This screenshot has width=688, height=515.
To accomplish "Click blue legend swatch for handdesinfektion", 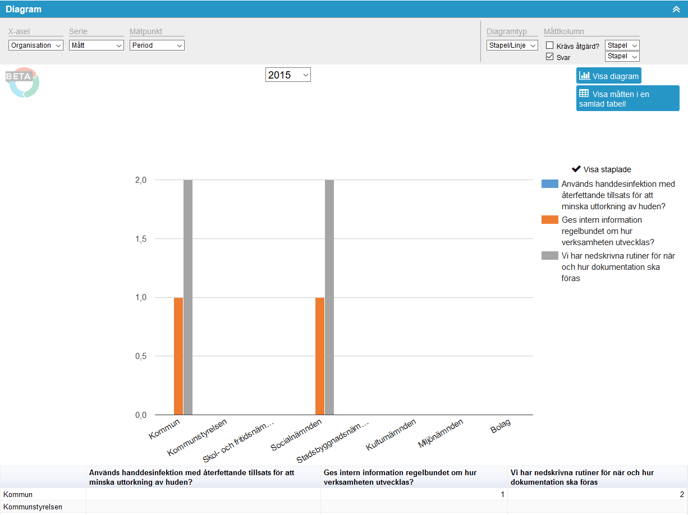I will (549, 184).
